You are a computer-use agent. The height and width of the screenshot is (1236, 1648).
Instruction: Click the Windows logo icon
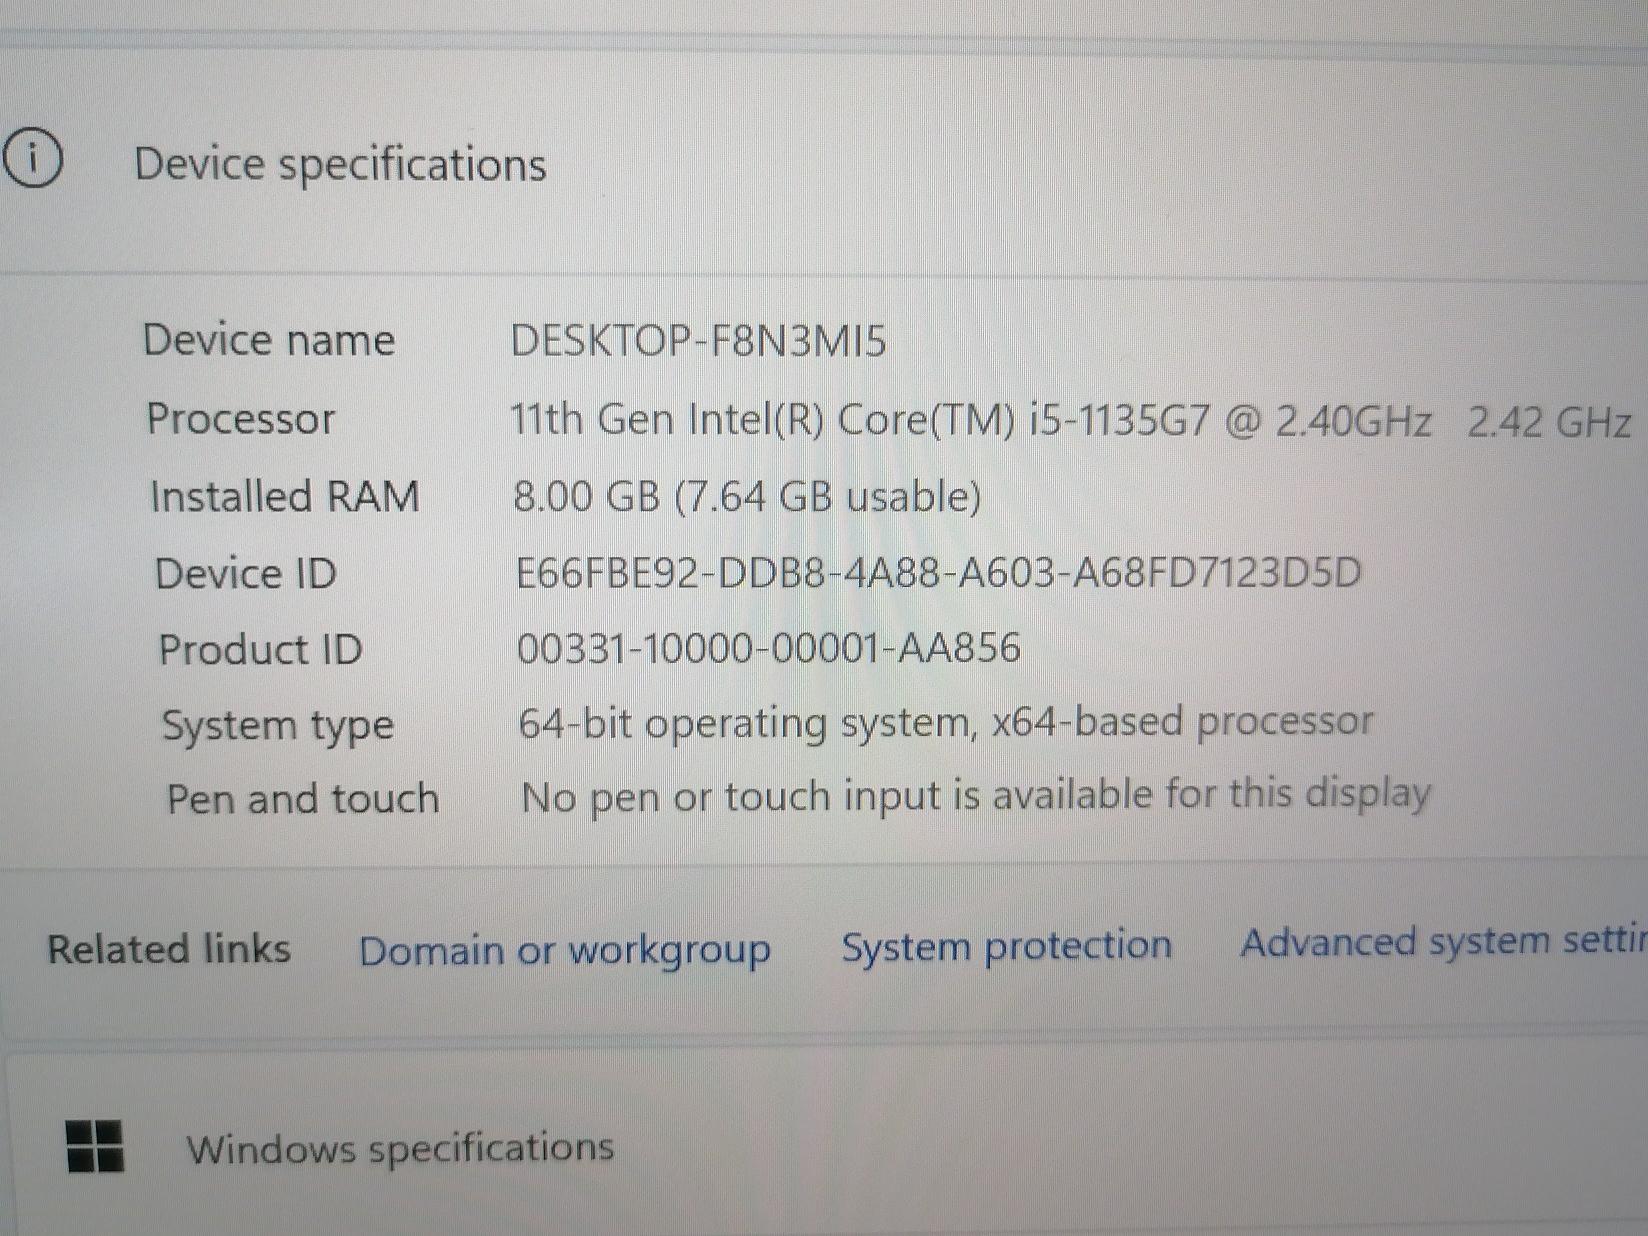pyautogui.click(x=94, y=1145)
